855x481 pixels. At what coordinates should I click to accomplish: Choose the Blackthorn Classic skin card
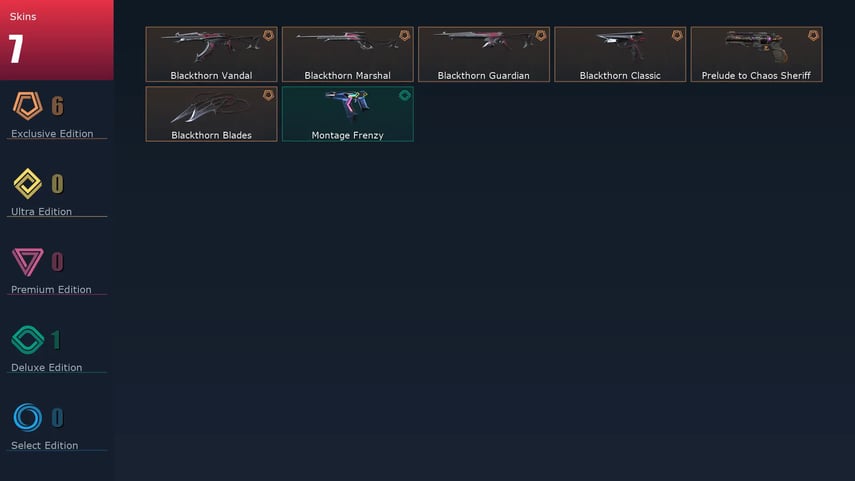[x=620, y=55]
